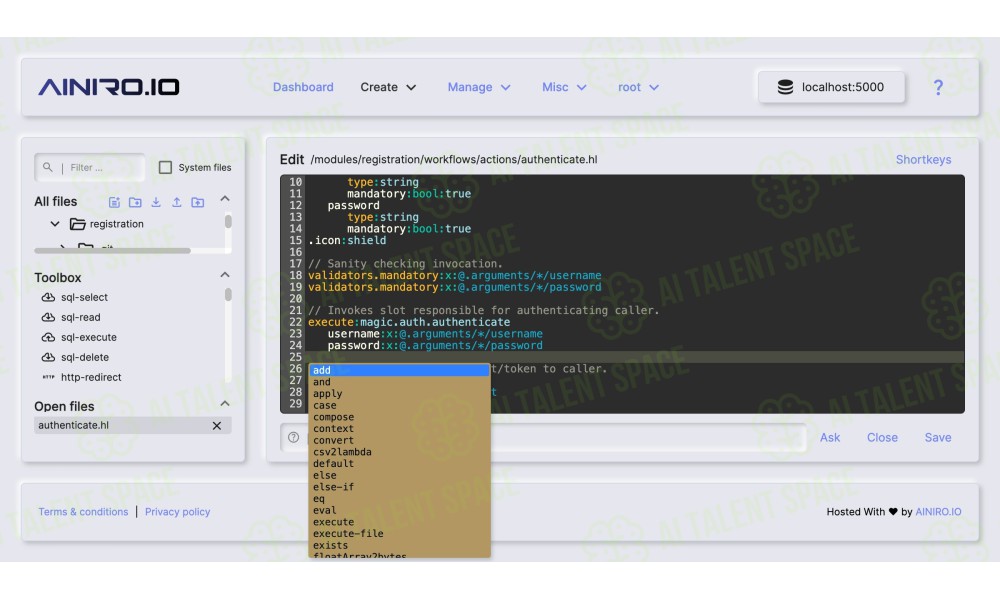
Task: Open the root user dropdown
Action: click(x=638, y=87)
